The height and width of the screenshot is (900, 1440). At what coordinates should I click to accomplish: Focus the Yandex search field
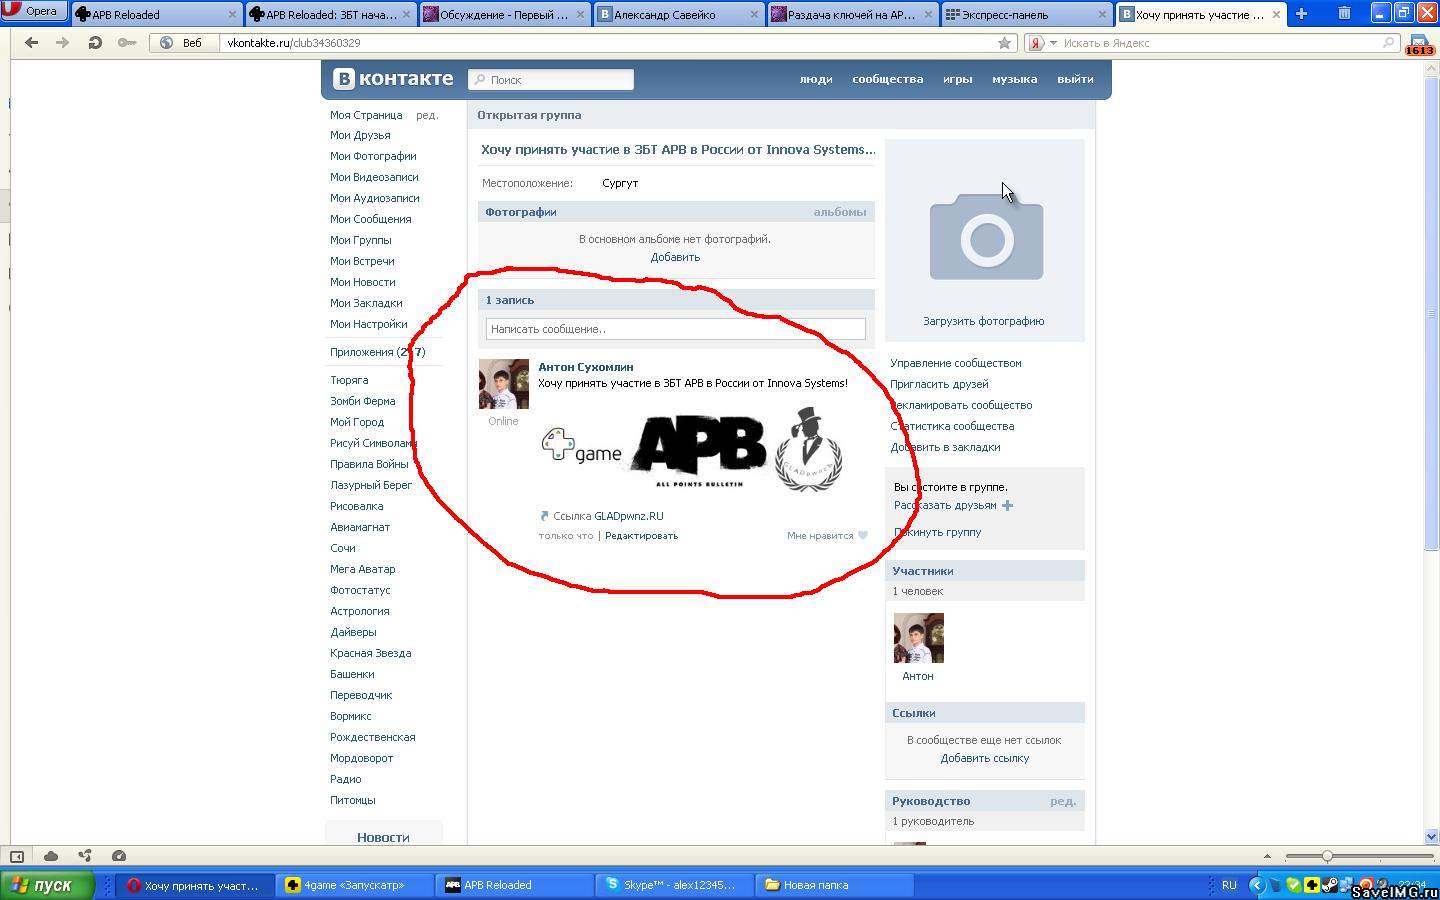click(x=1220, y=43)
